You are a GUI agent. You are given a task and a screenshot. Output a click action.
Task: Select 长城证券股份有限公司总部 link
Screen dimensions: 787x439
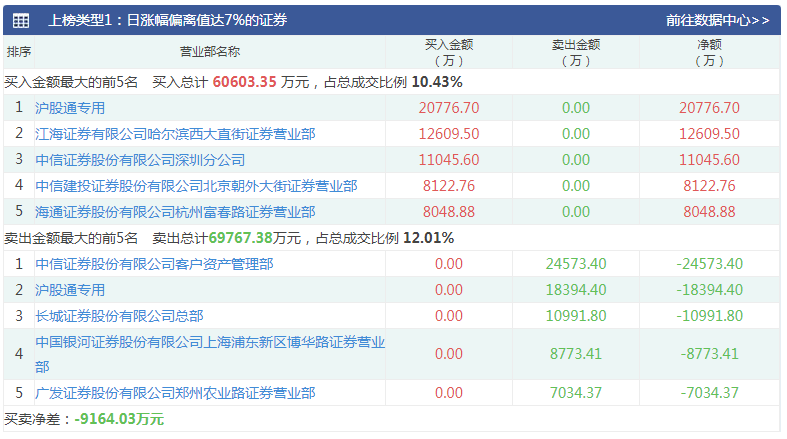tap(119, 316)
